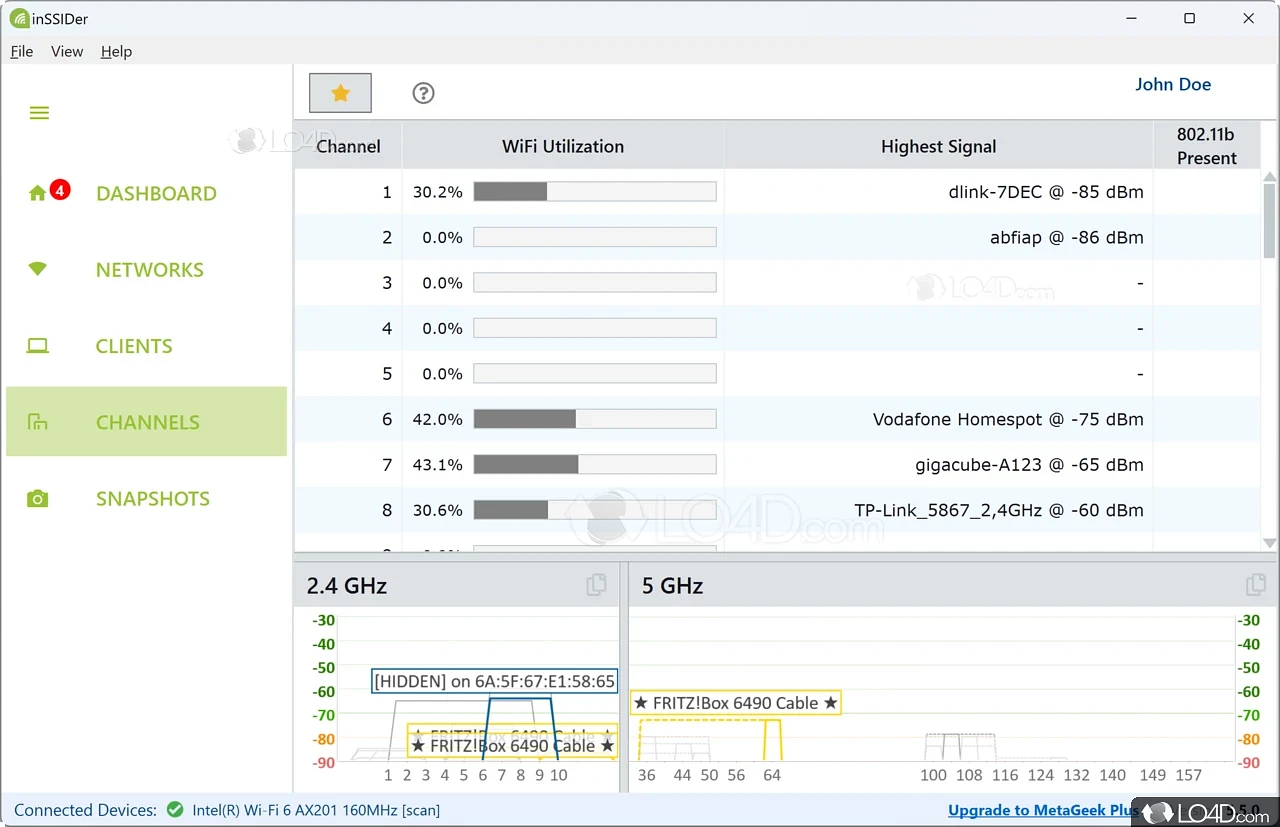This screenshot has width=1280, height=827.
Task: Click the Clients laptop icon
Action: pos(38,346)
